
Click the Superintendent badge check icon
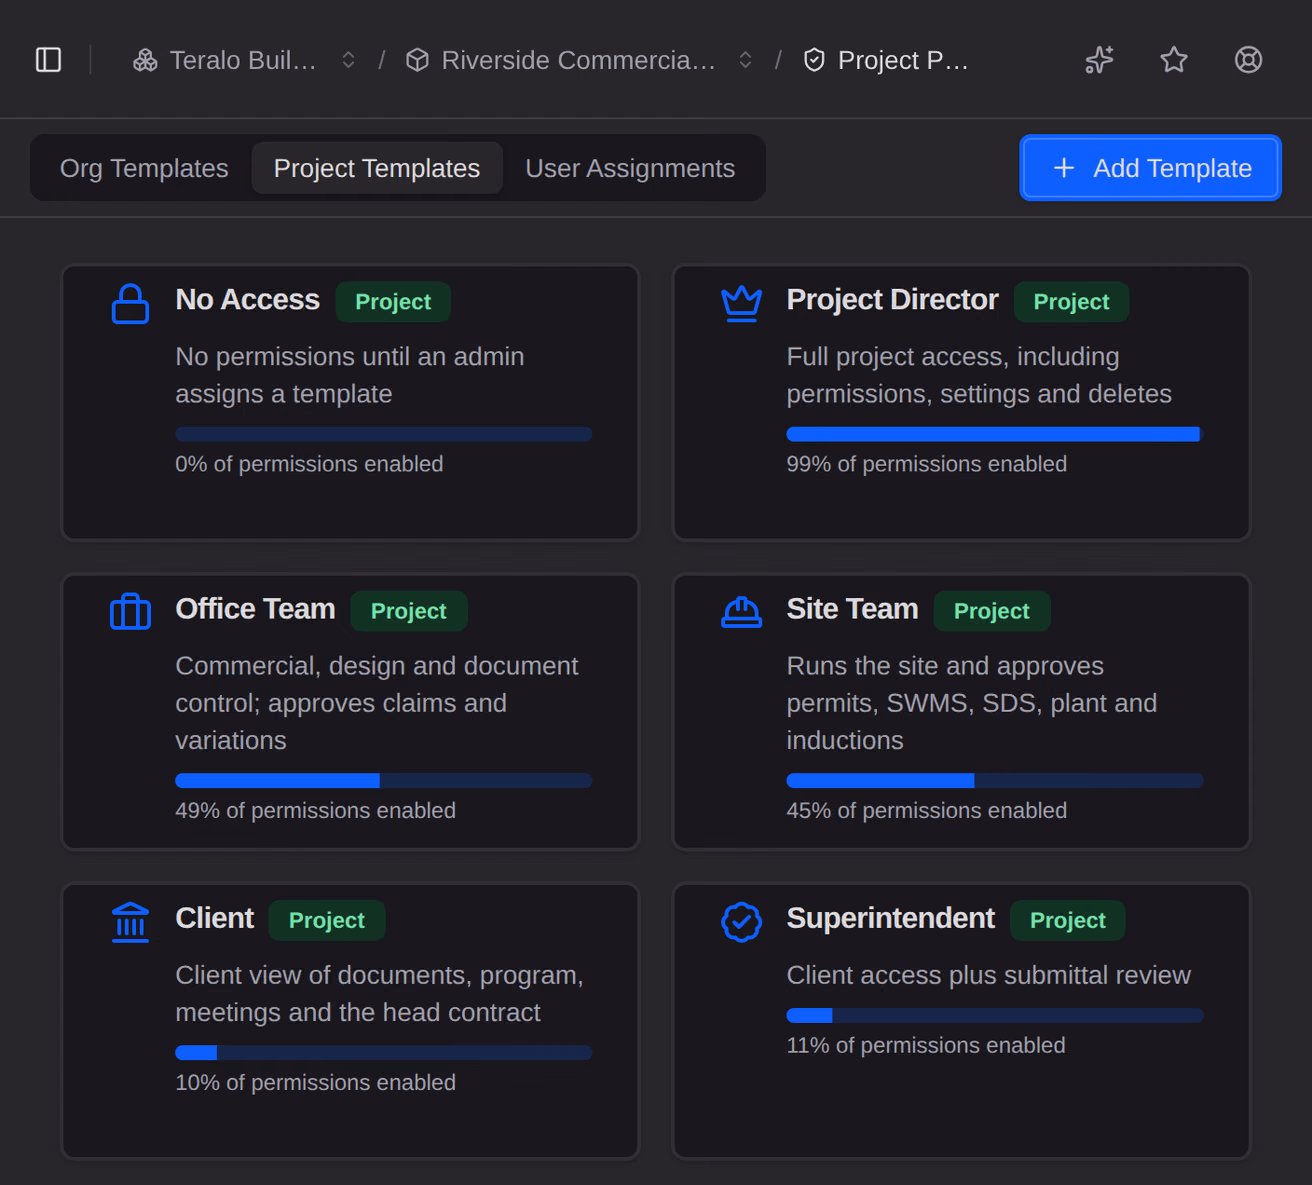(741, 922)
